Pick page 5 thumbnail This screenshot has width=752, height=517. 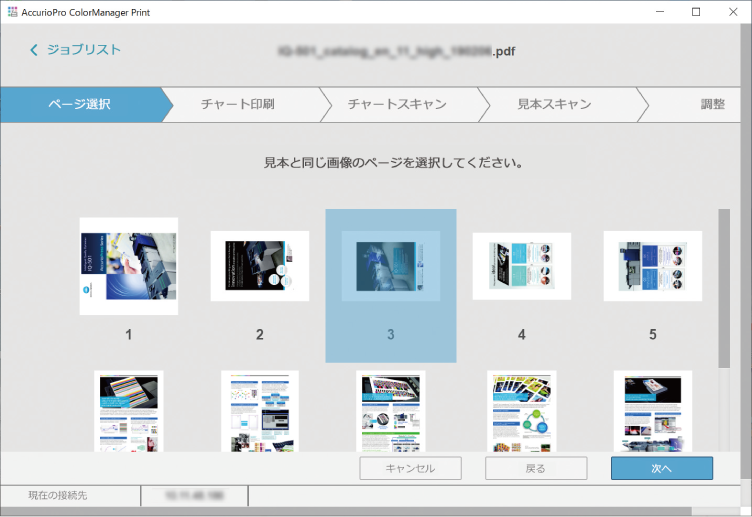point(653,266)
